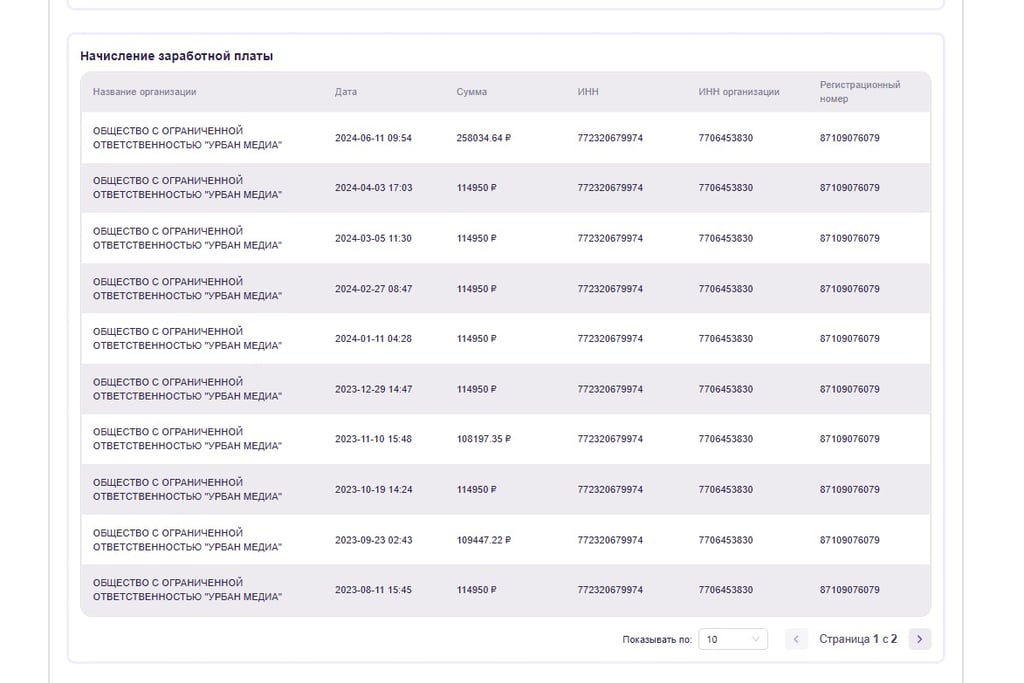Select the date 2023-12-29 14:47
Viewport: 1024px width, 683px height.
coord(374,389)
